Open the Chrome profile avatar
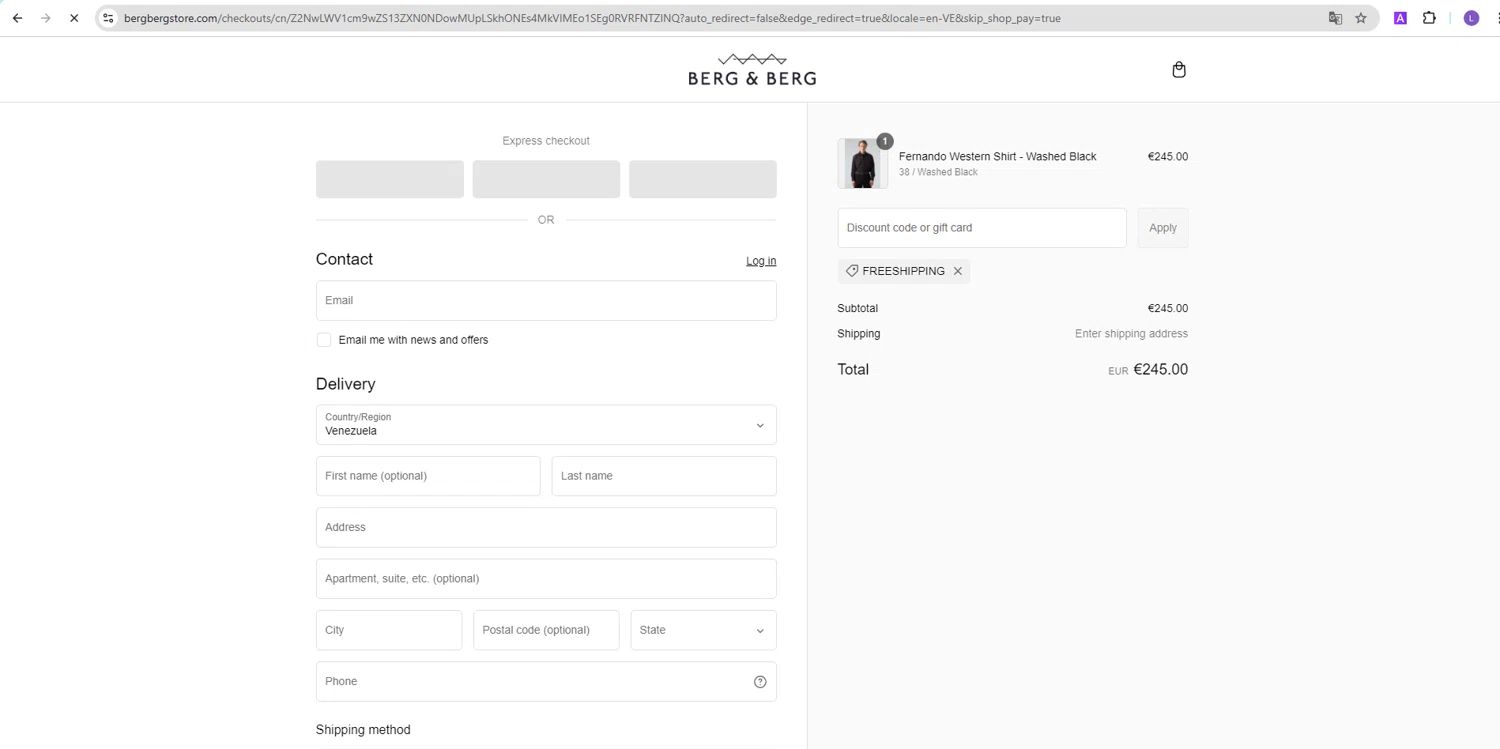Image resolution: width=1500 pixels, height=749 pixels. click(x=1471, y=18)
